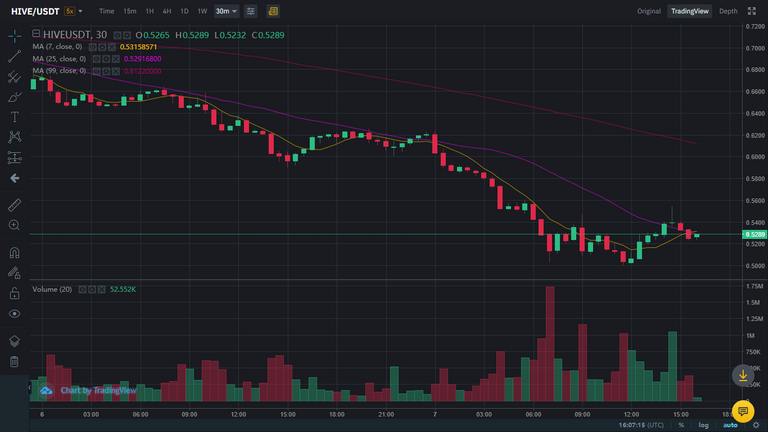The height and width of the screenshot is (432, 768).
Task: Open settings for MA 25 indicator
Action: pos(106,59)
